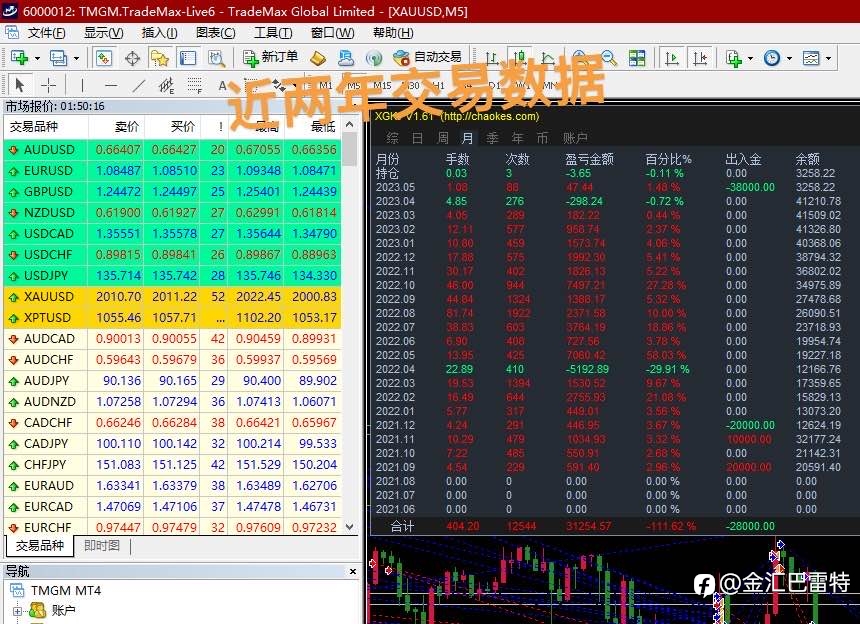
Task: Switch chart to candlestick style
Action: tap(519, 58)
